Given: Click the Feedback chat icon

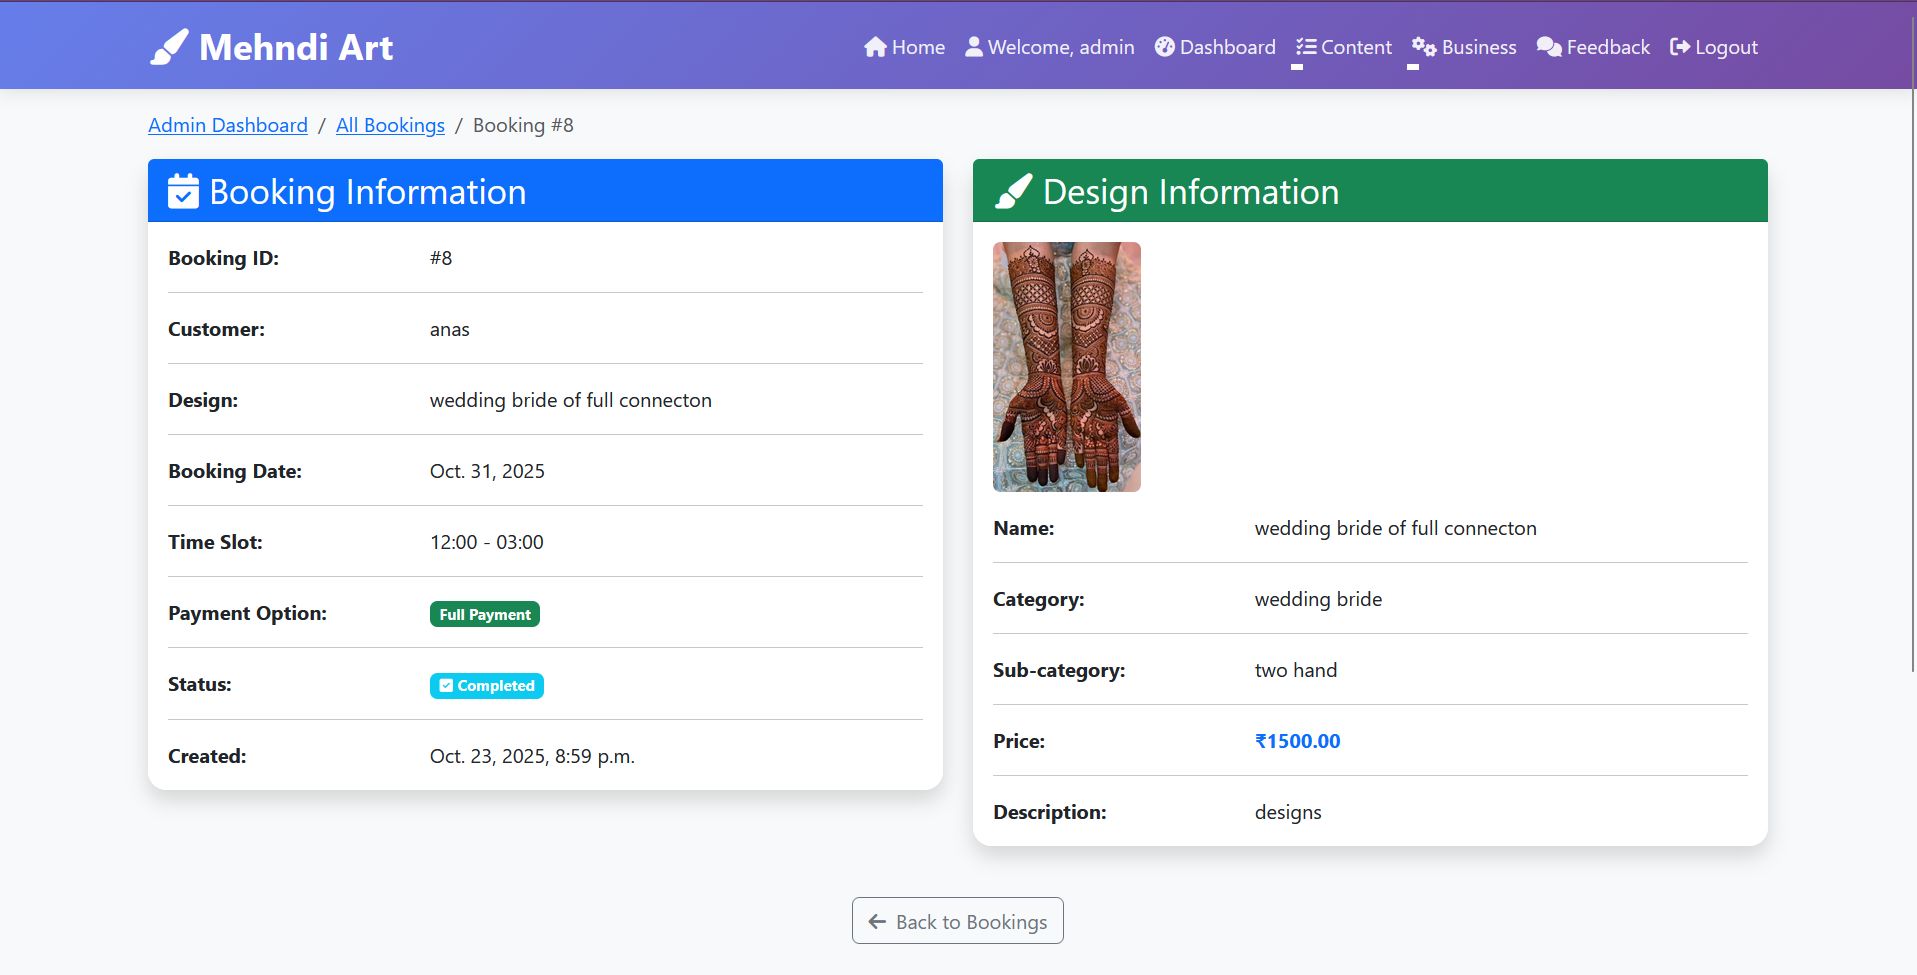Looking at the screenshot, I should pos(1548,46).
